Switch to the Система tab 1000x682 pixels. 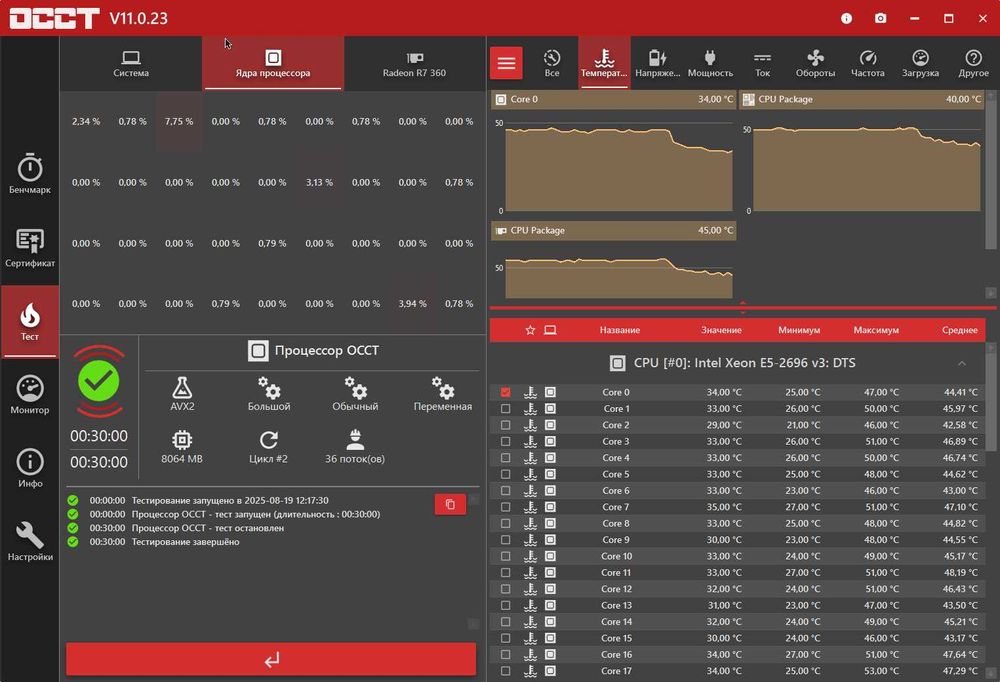click(x=131, y=63)
